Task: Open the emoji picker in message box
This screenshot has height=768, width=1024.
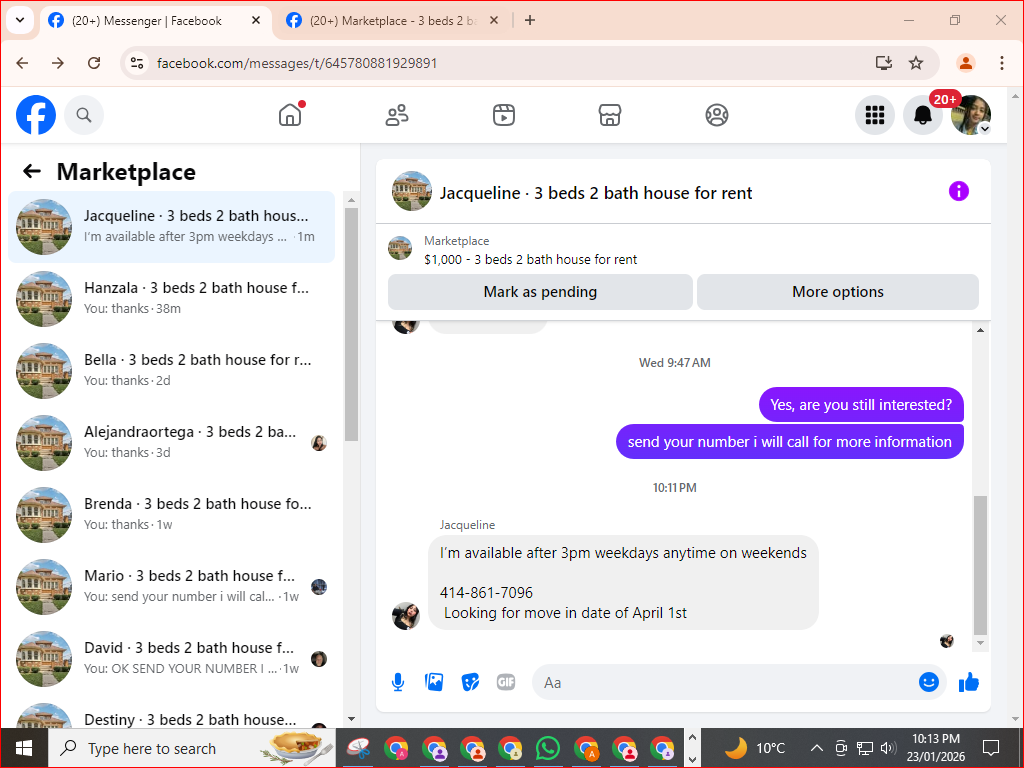Action: pyautogui.click(x=929, y=682)
